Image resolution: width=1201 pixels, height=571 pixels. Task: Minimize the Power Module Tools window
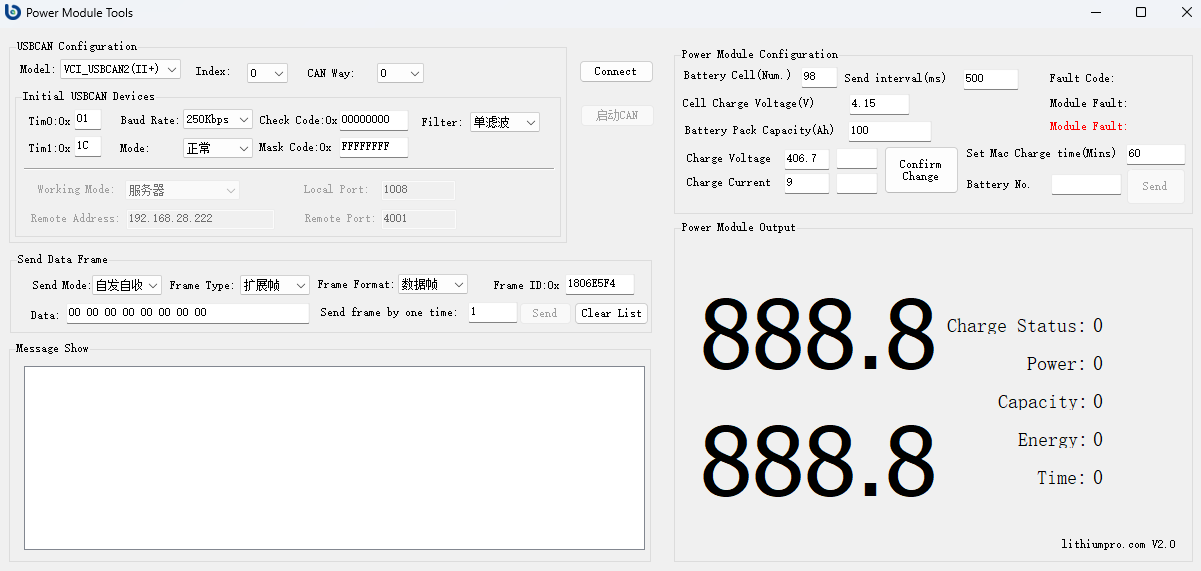(1096, 12)
